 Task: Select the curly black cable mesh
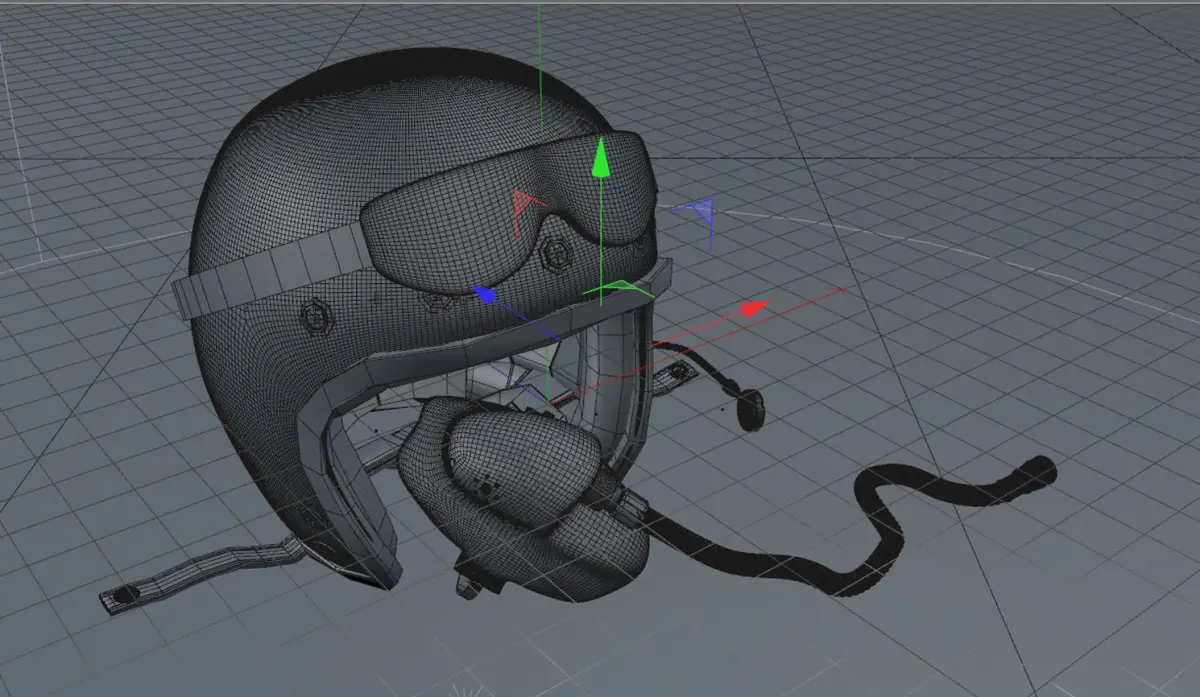885,525
